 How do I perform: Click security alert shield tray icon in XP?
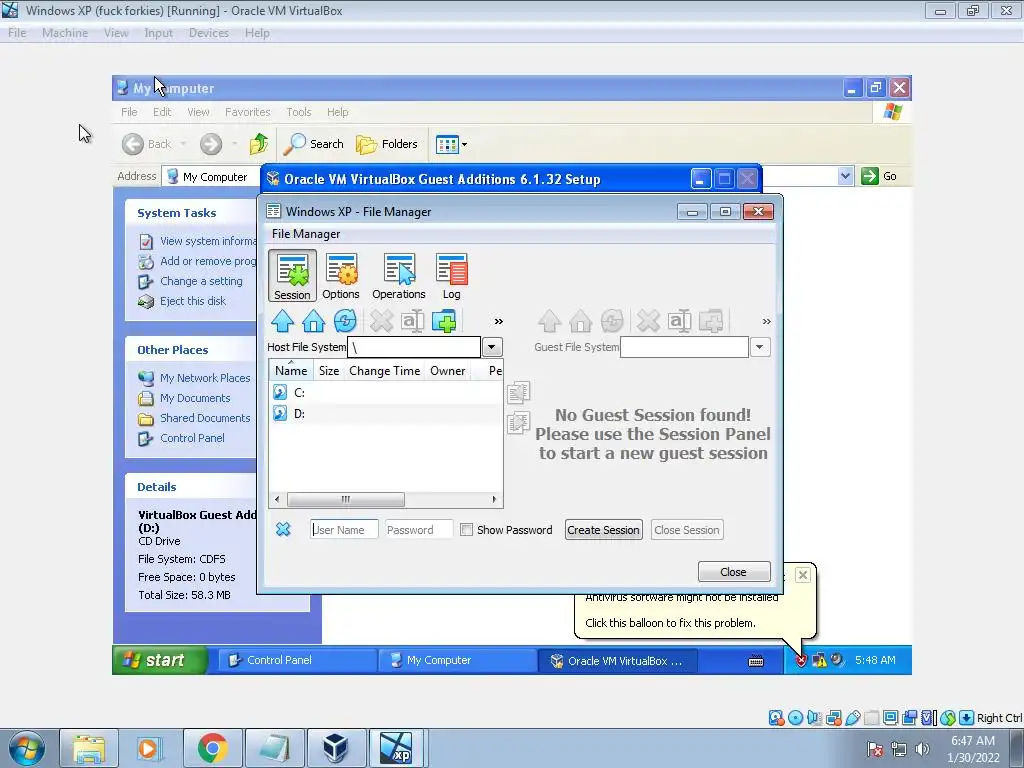pyautogui.click(x=802, y=660)
